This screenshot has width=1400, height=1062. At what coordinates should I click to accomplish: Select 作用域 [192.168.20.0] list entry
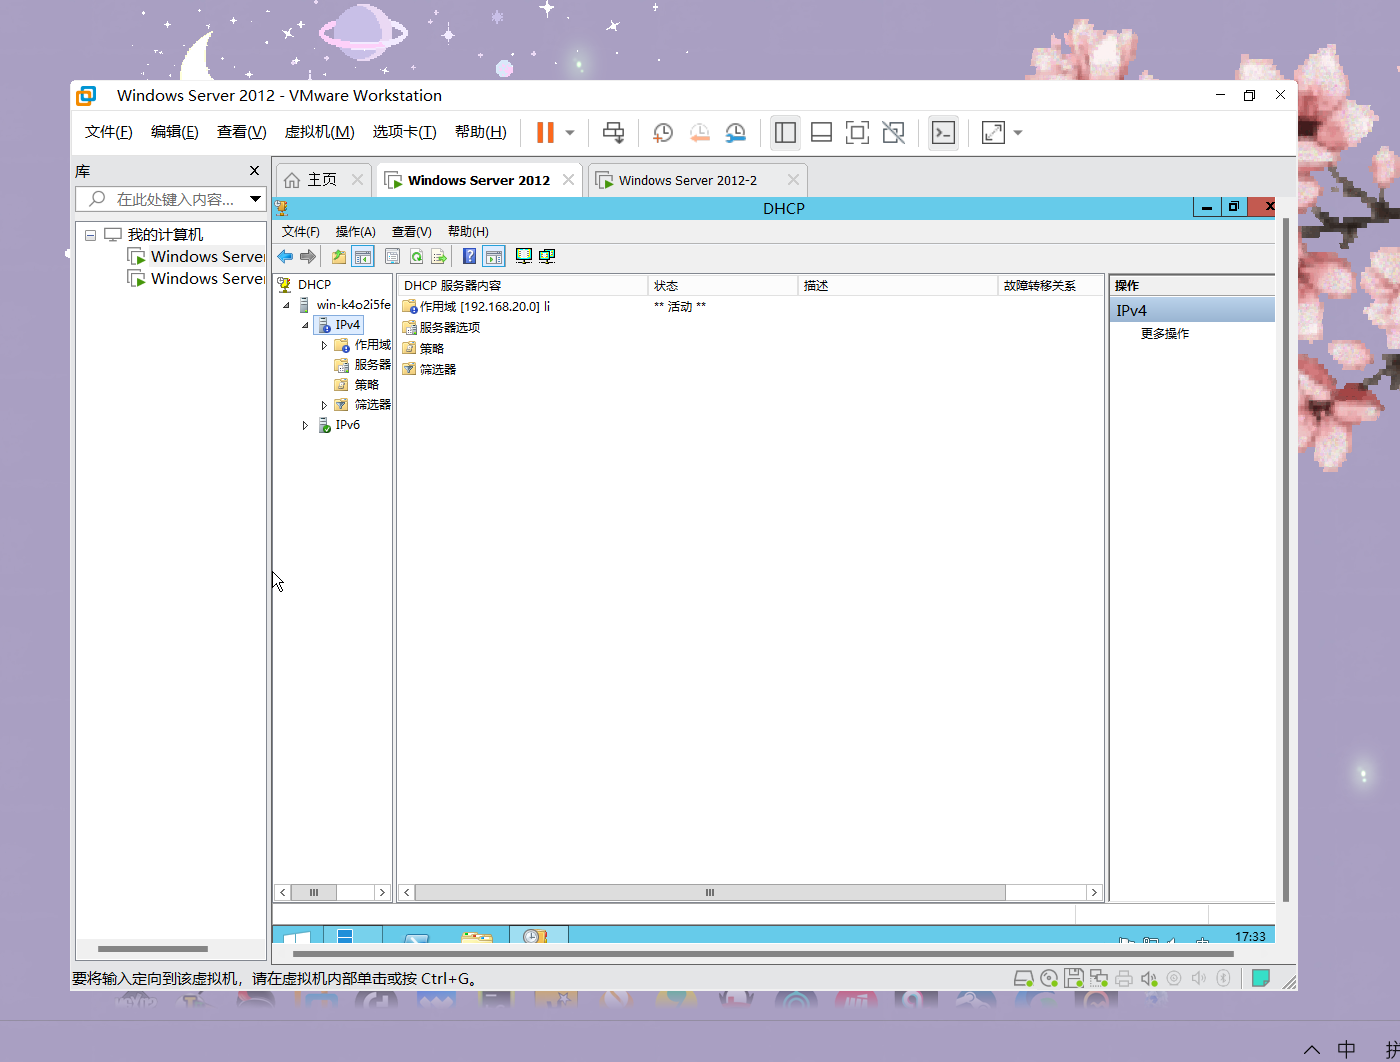click(x=476, y=307)
